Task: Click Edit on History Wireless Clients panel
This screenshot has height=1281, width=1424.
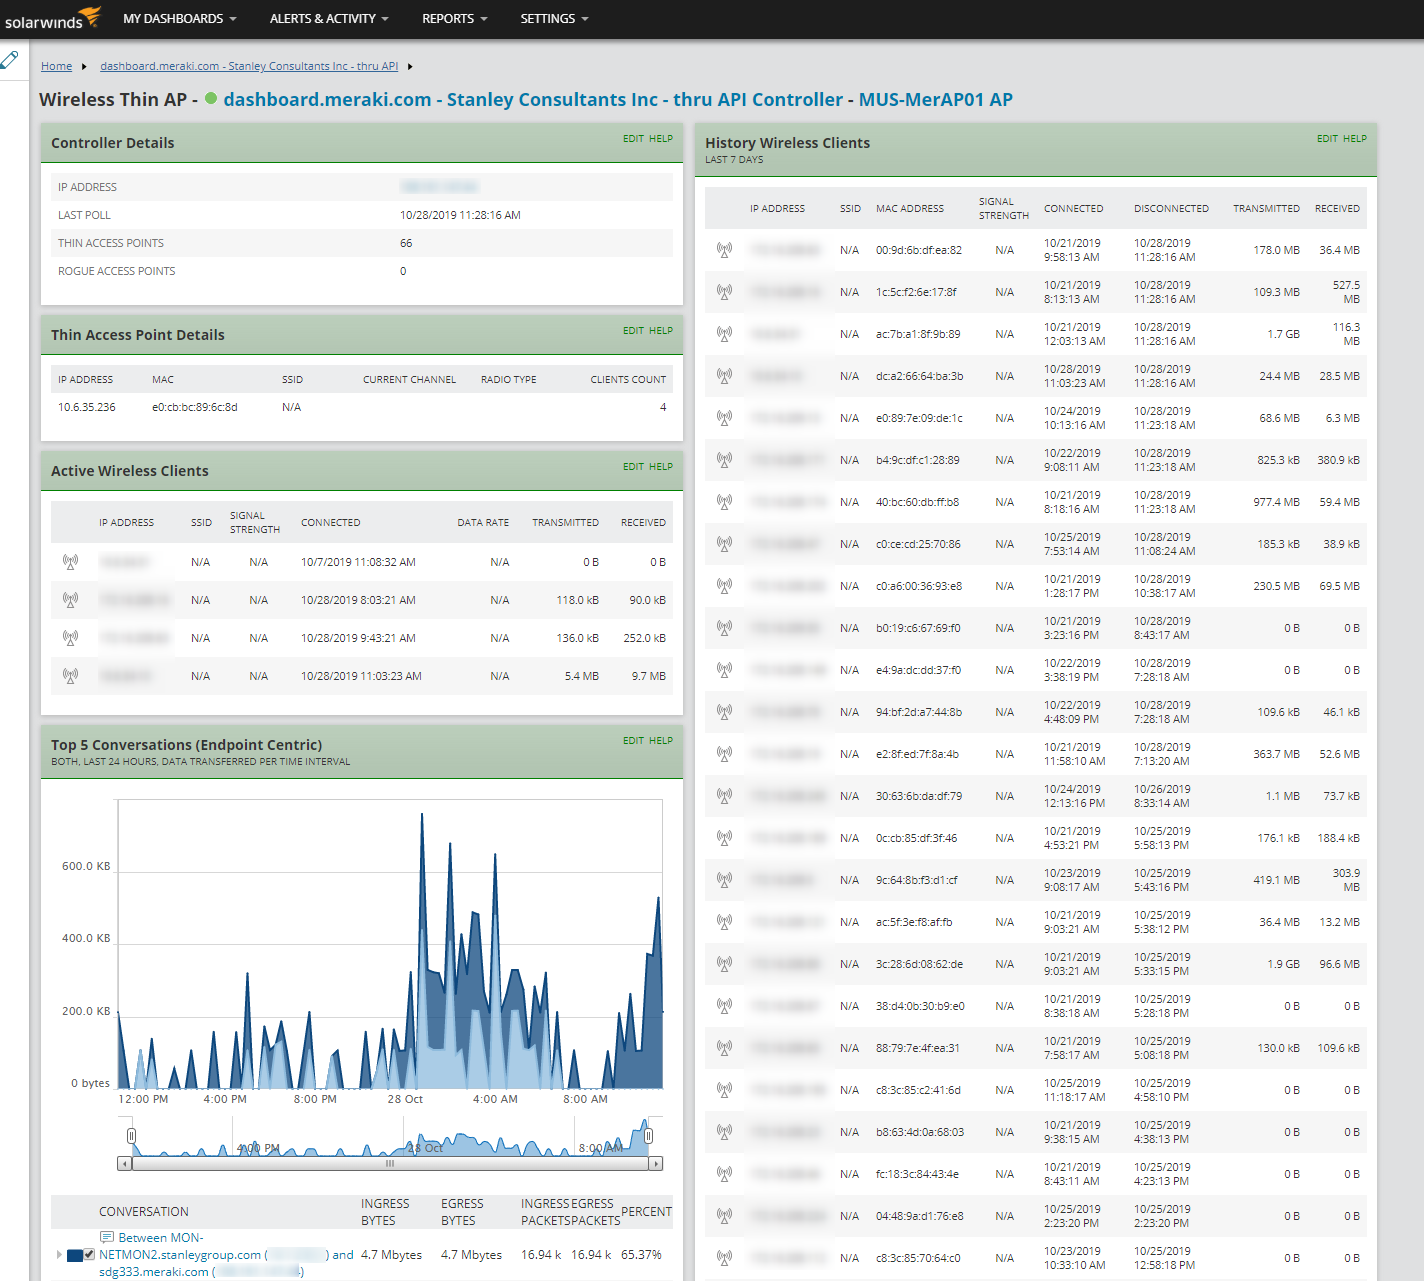Action: point(1327,139)
